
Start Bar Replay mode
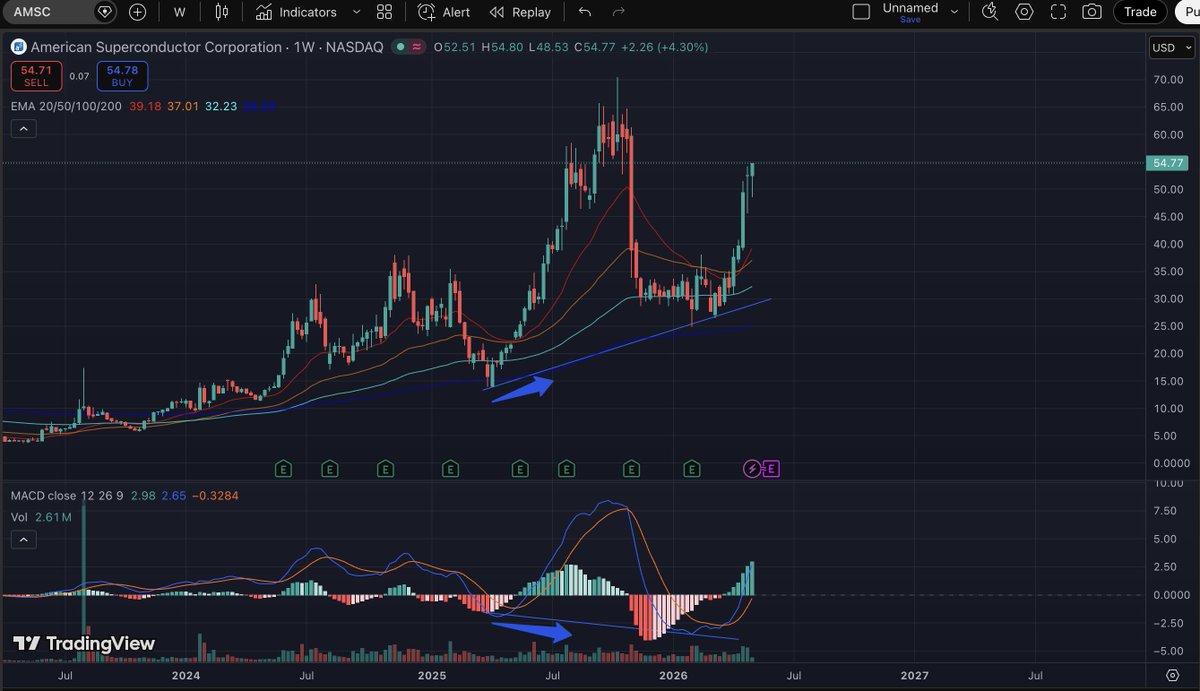pos(520,12)
